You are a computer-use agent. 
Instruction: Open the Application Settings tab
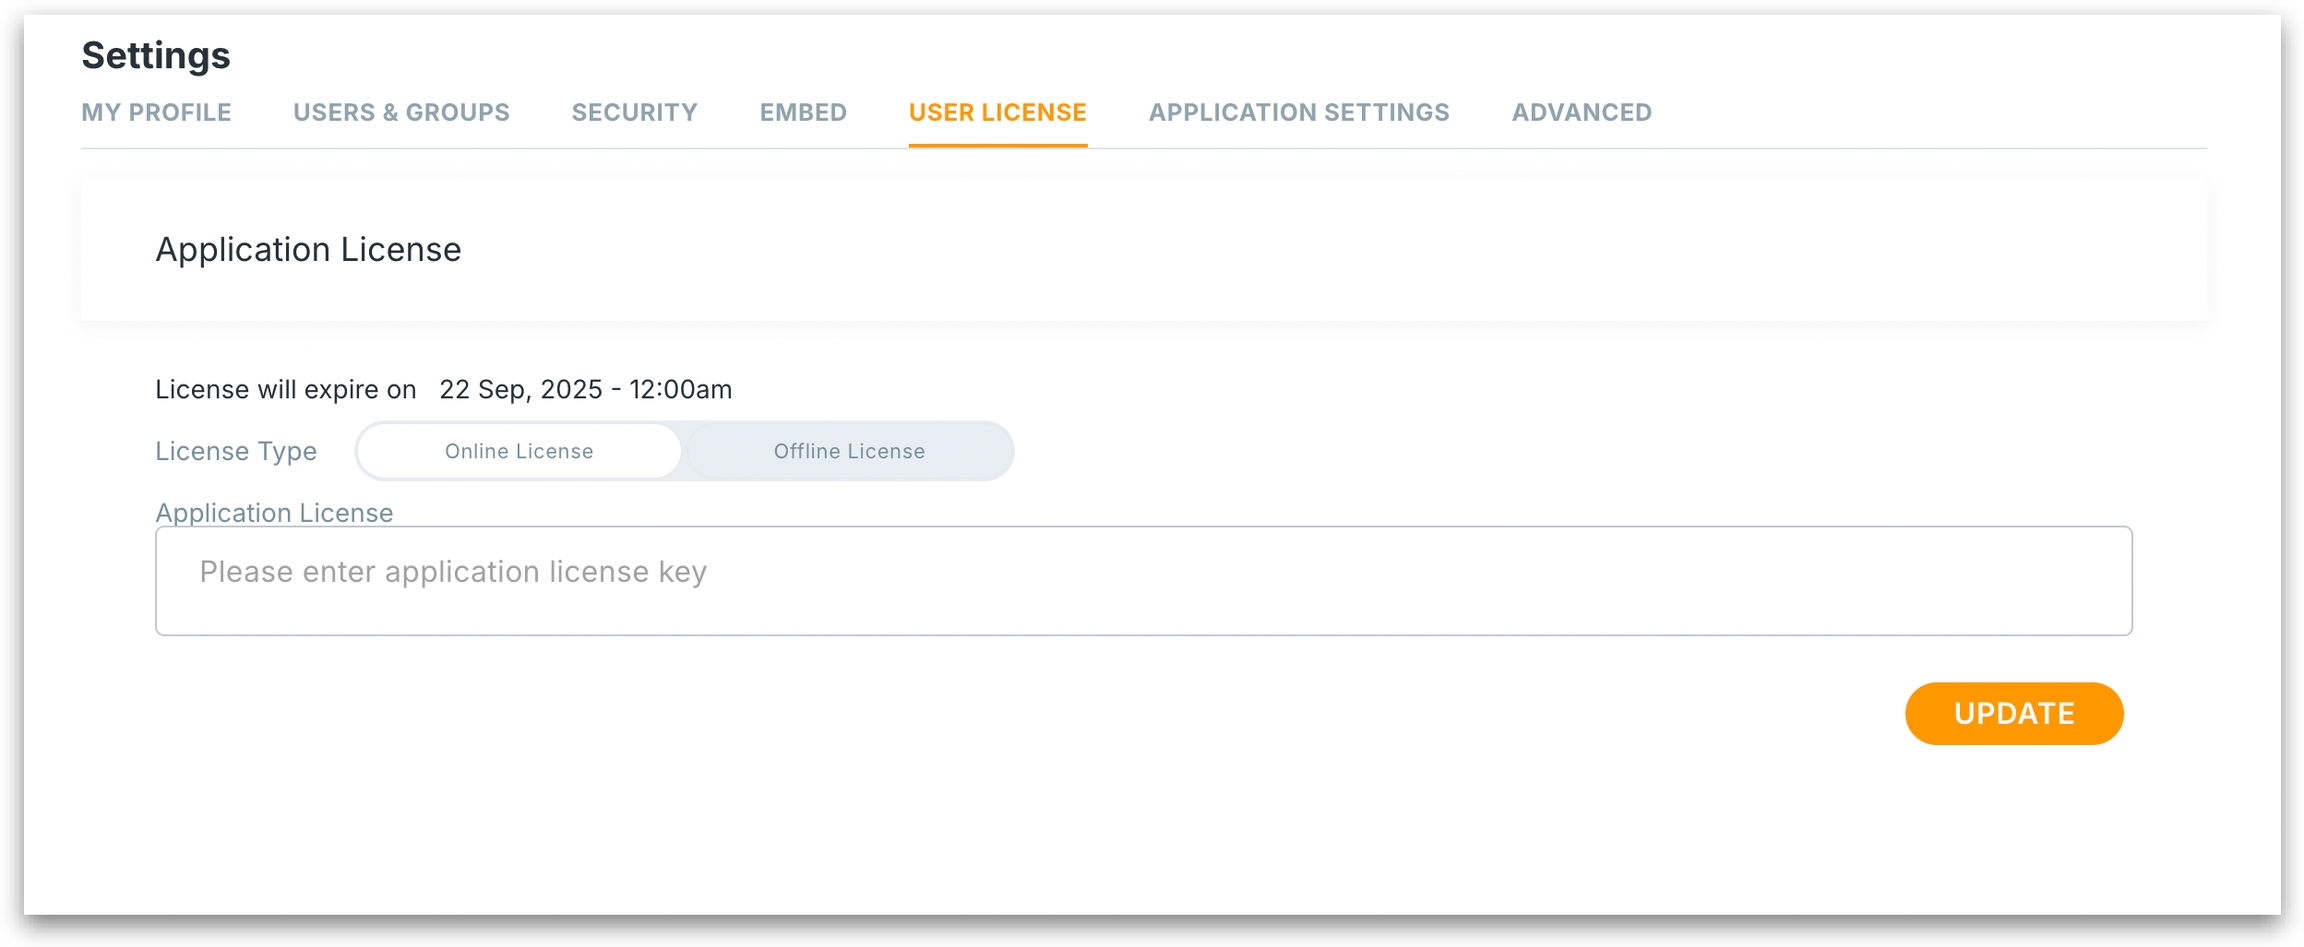(x=1298, y=112)
